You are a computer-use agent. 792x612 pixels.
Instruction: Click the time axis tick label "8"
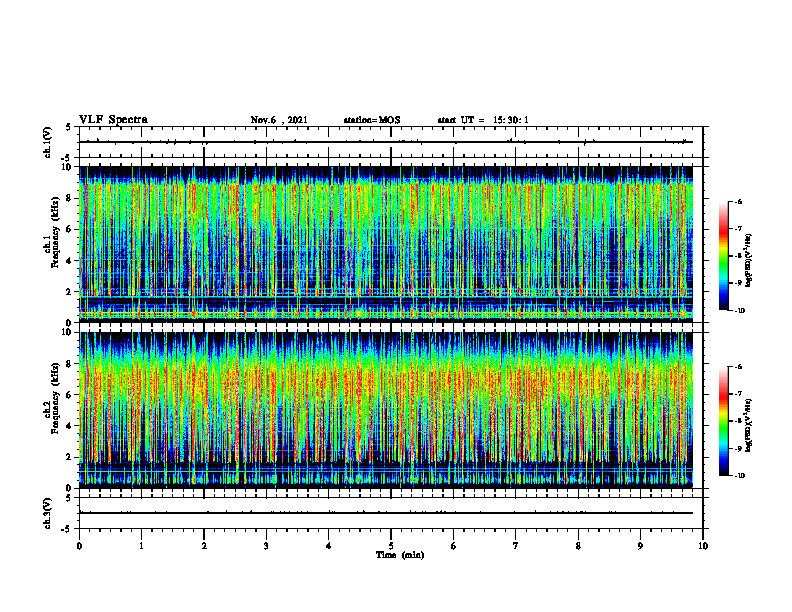(x=578, y=546)
